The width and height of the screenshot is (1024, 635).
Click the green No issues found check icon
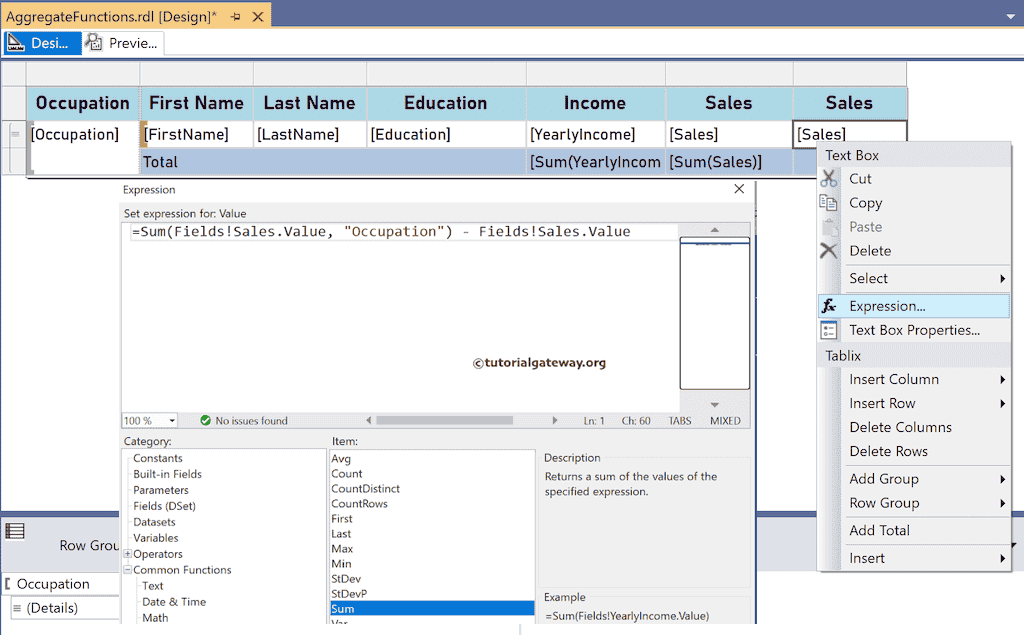tap(206, 421)
